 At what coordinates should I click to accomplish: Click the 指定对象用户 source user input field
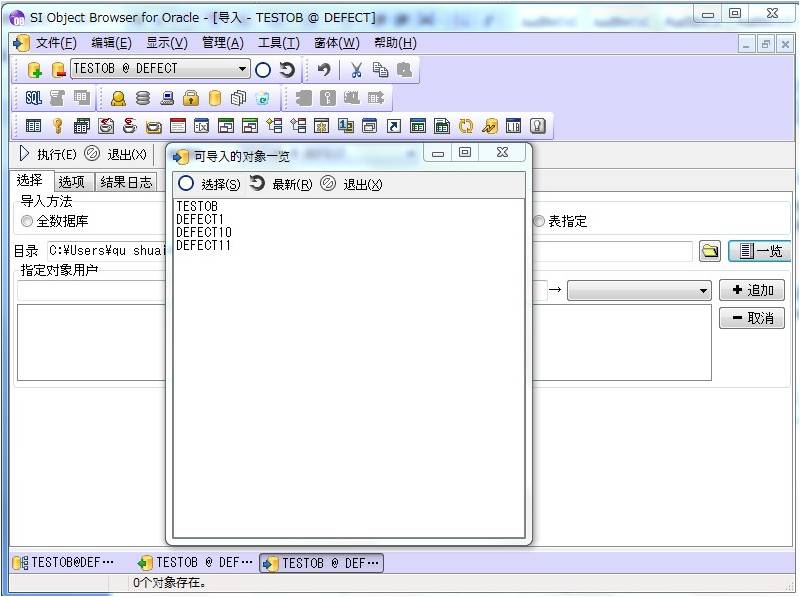[x=282, y=291]
